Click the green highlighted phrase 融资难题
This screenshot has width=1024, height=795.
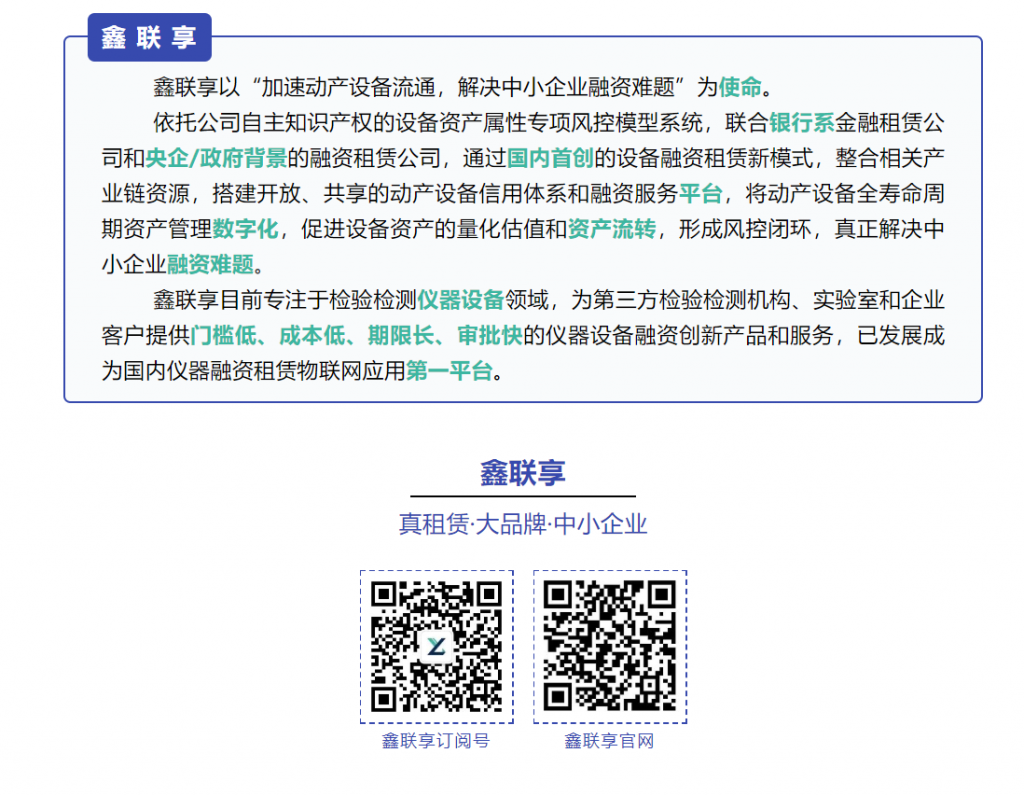click(210, 265)
